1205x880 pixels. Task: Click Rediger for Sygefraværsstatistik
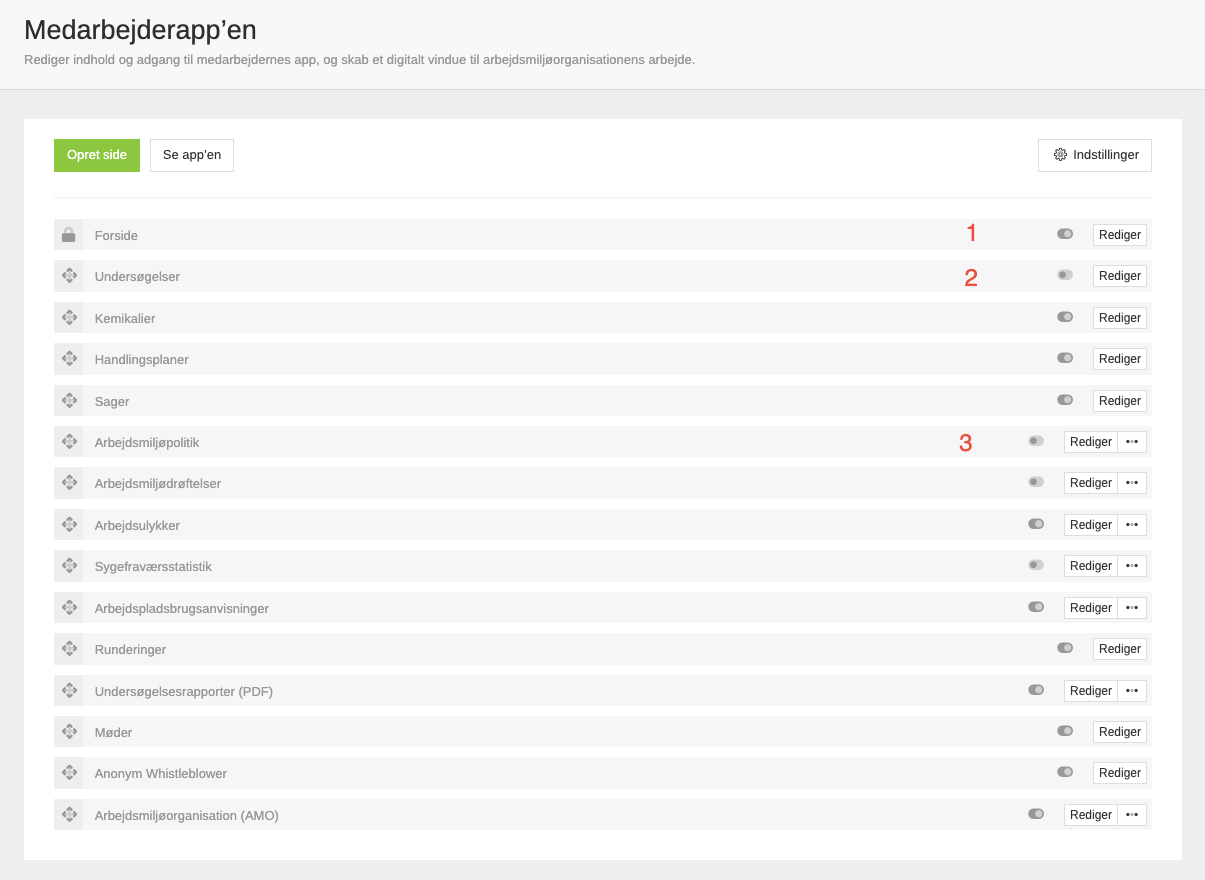tap(1091, 566)
